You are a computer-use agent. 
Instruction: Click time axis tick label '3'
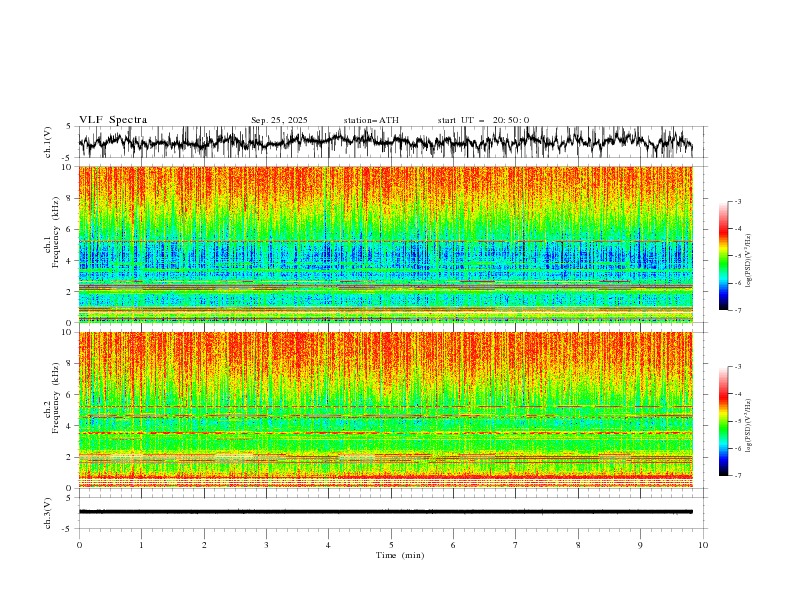tap(266, 545)
